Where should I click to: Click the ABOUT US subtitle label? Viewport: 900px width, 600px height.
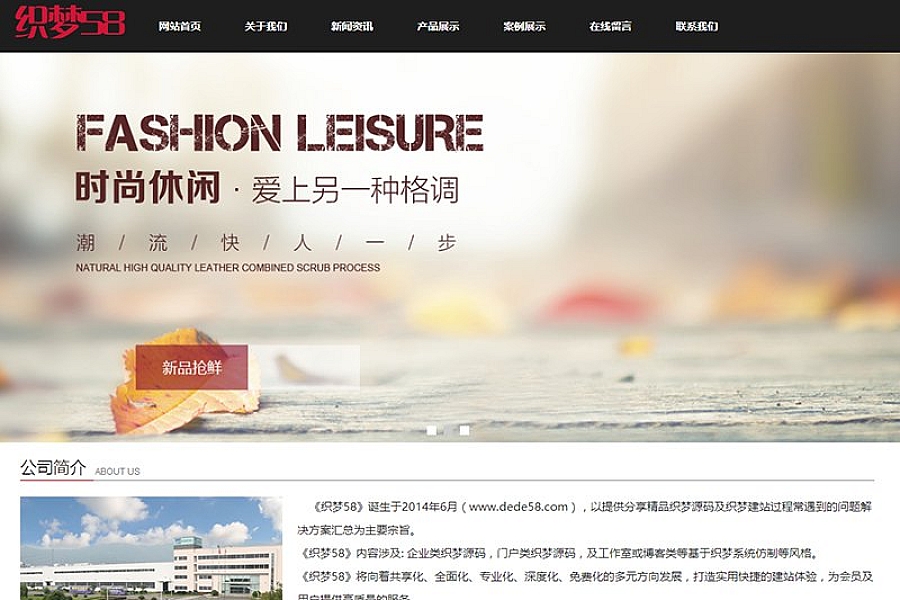point(117,471)
